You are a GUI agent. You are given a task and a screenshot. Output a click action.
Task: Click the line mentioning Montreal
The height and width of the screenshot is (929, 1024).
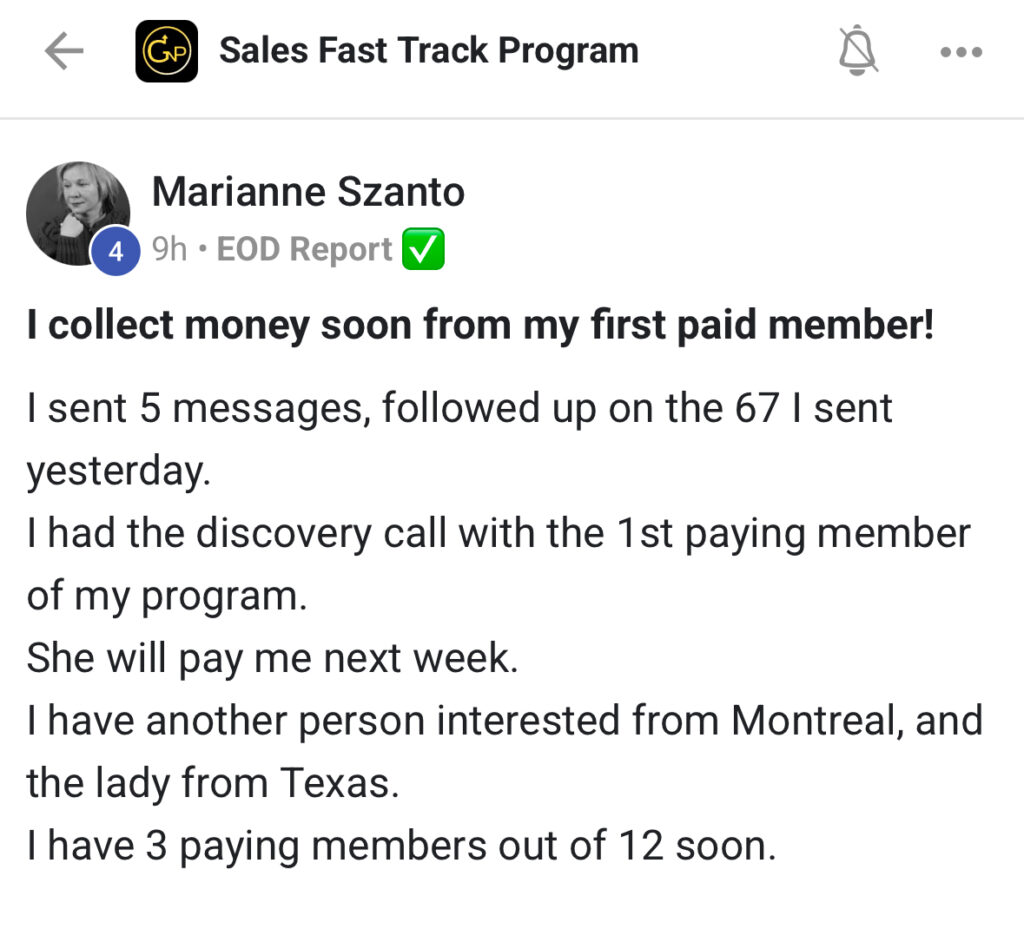[504, 720]
